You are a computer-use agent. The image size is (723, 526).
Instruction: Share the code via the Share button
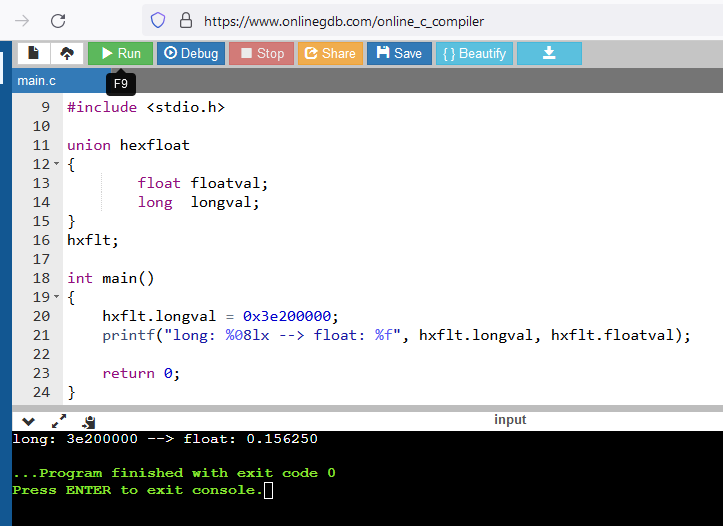(x=331, y=53)
